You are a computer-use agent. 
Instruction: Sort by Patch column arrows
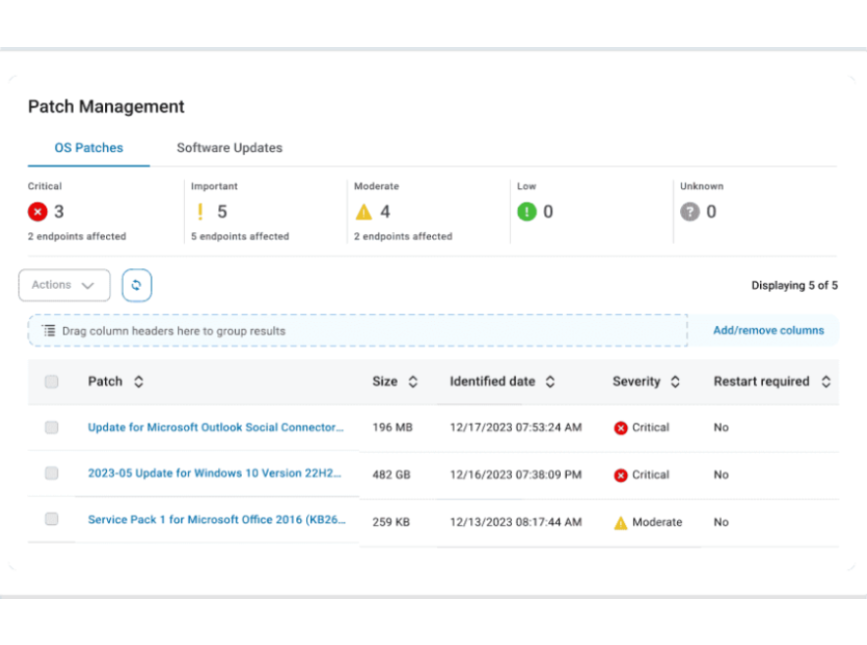139,382
